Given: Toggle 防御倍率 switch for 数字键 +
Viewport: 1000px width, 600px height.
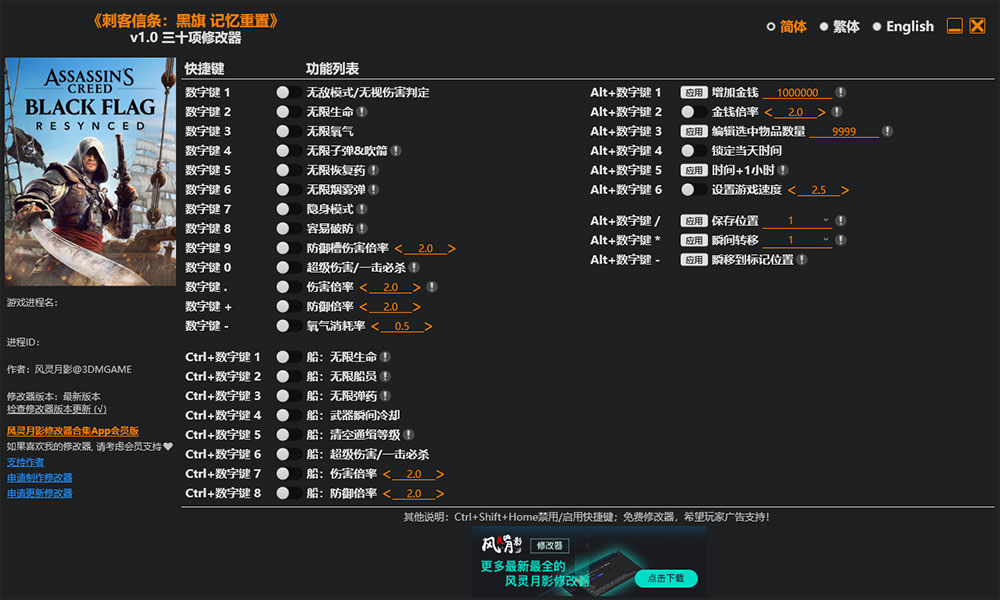Looking at the screenshot, I should (288, 307).
